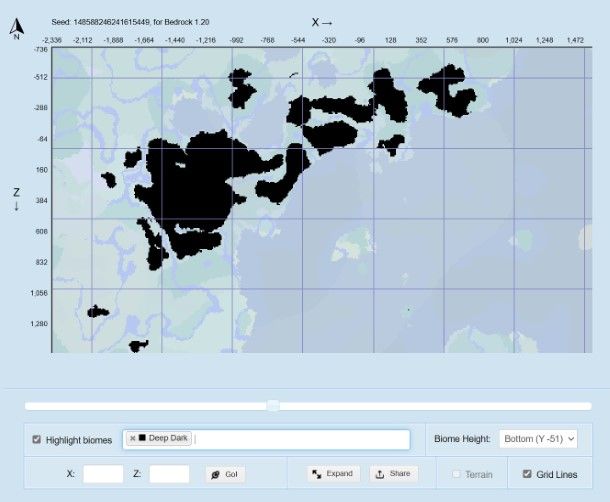Disable the Grid Lines checkbox
Viewport: 610px width, 502px height.
point(526,474)
